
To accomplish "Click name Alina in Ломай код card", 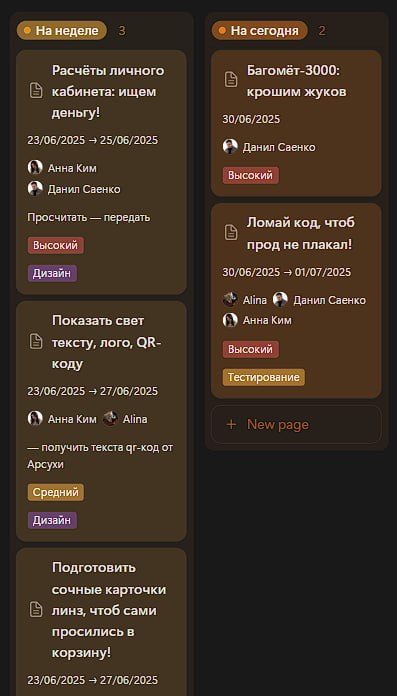I will coord(255,300).
